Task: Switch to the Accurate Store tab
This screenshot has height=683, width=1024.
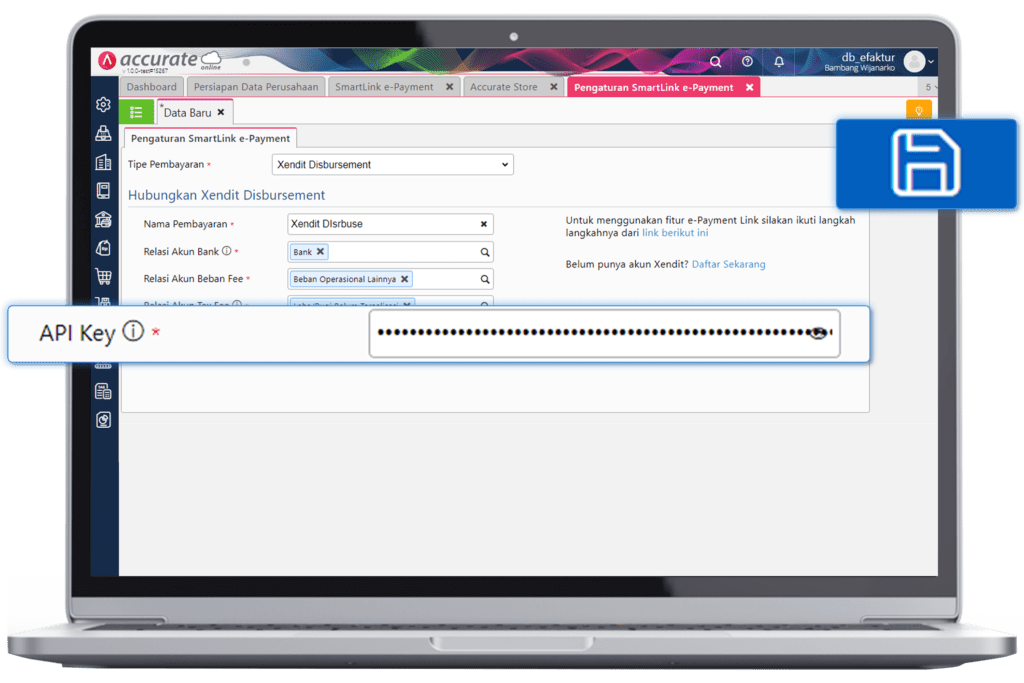Action: click(504, 87)
